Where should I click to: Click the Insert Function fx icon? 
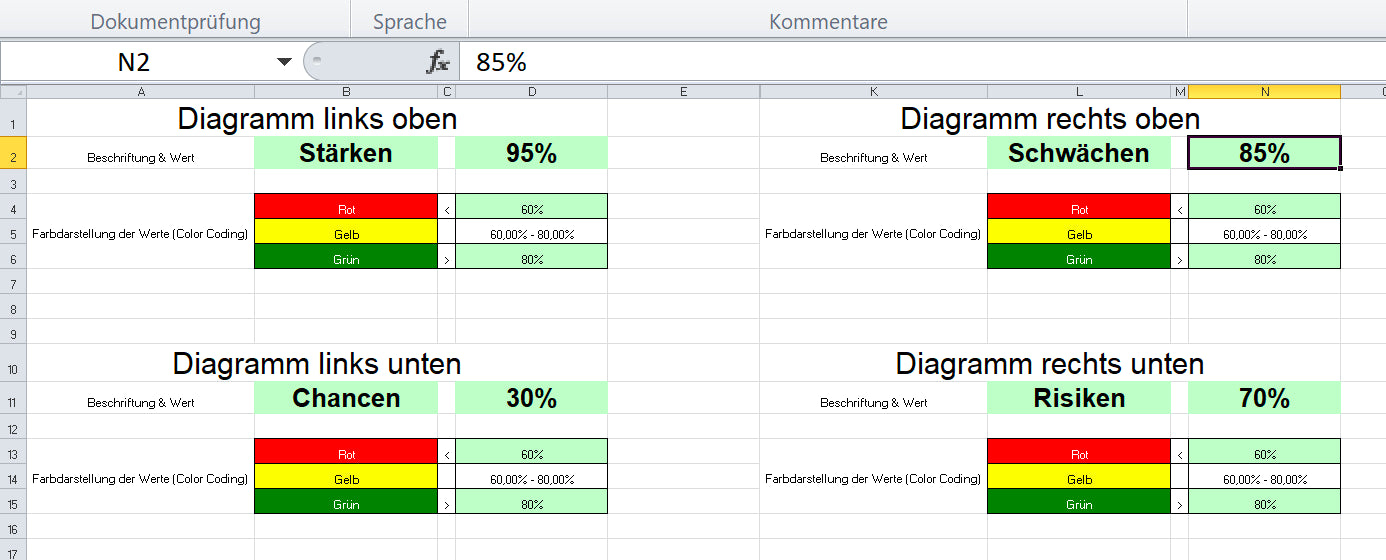pos(438,62)
